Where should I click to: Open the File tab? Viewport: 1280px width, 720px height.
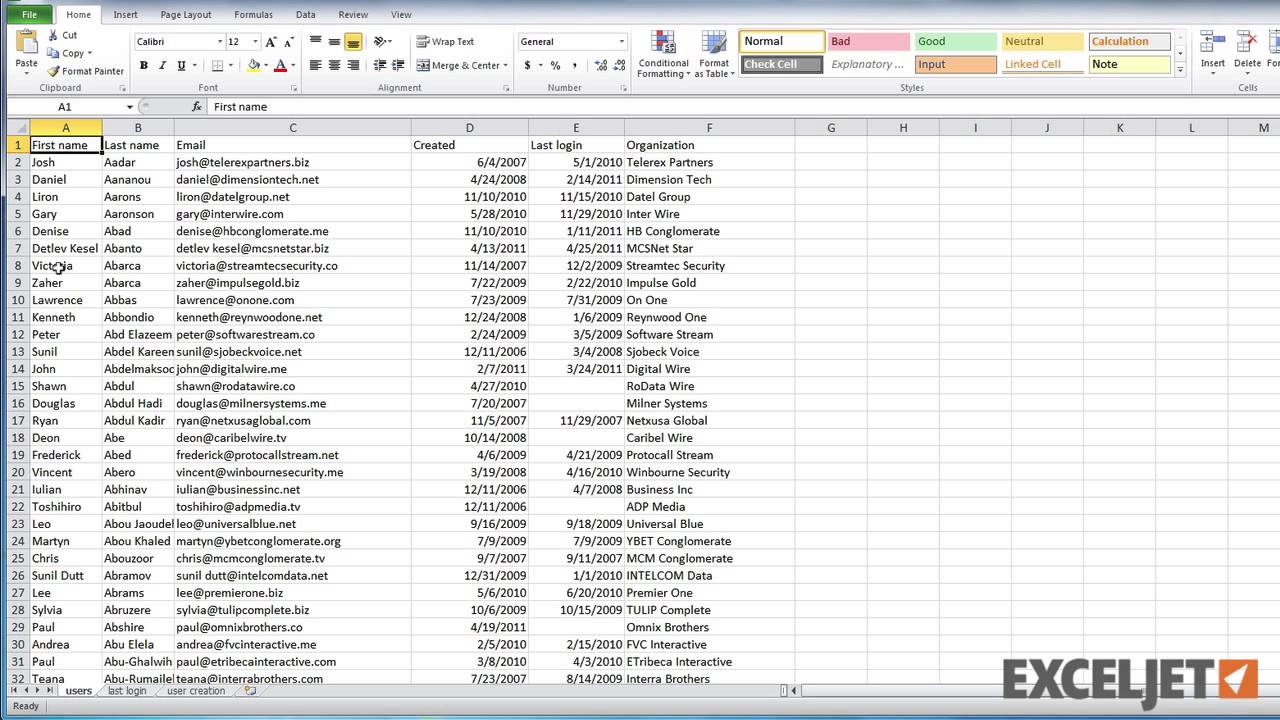[29, 14]
